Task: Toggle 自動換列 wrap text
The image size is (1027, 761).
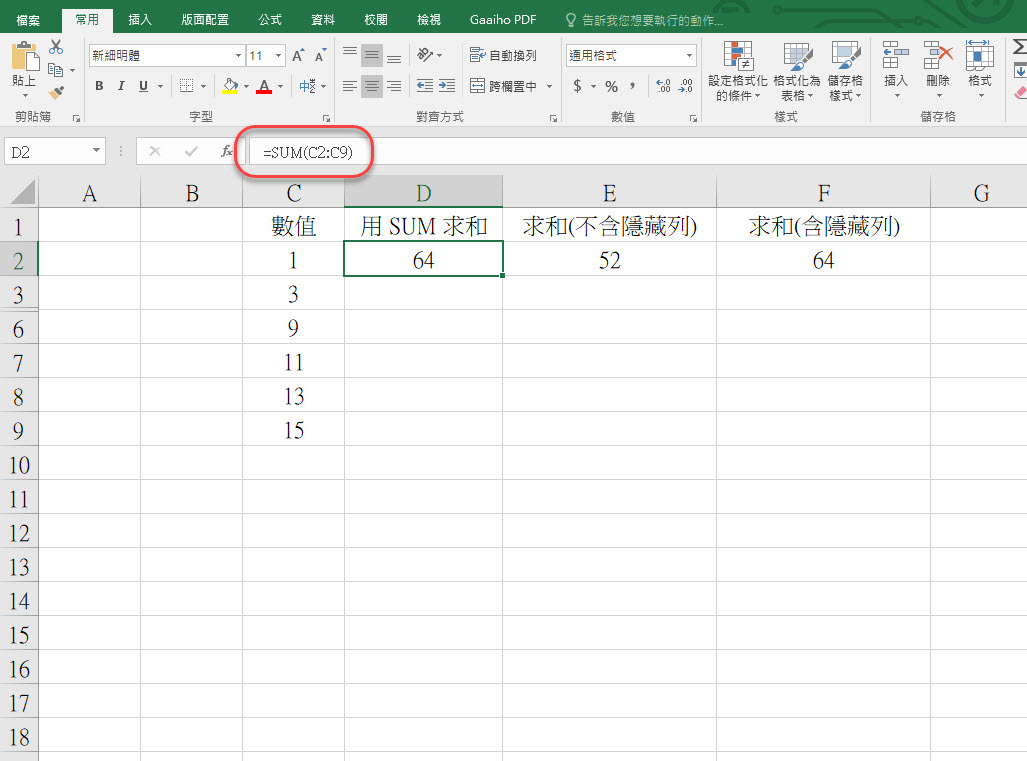Action: coord(503,56)
